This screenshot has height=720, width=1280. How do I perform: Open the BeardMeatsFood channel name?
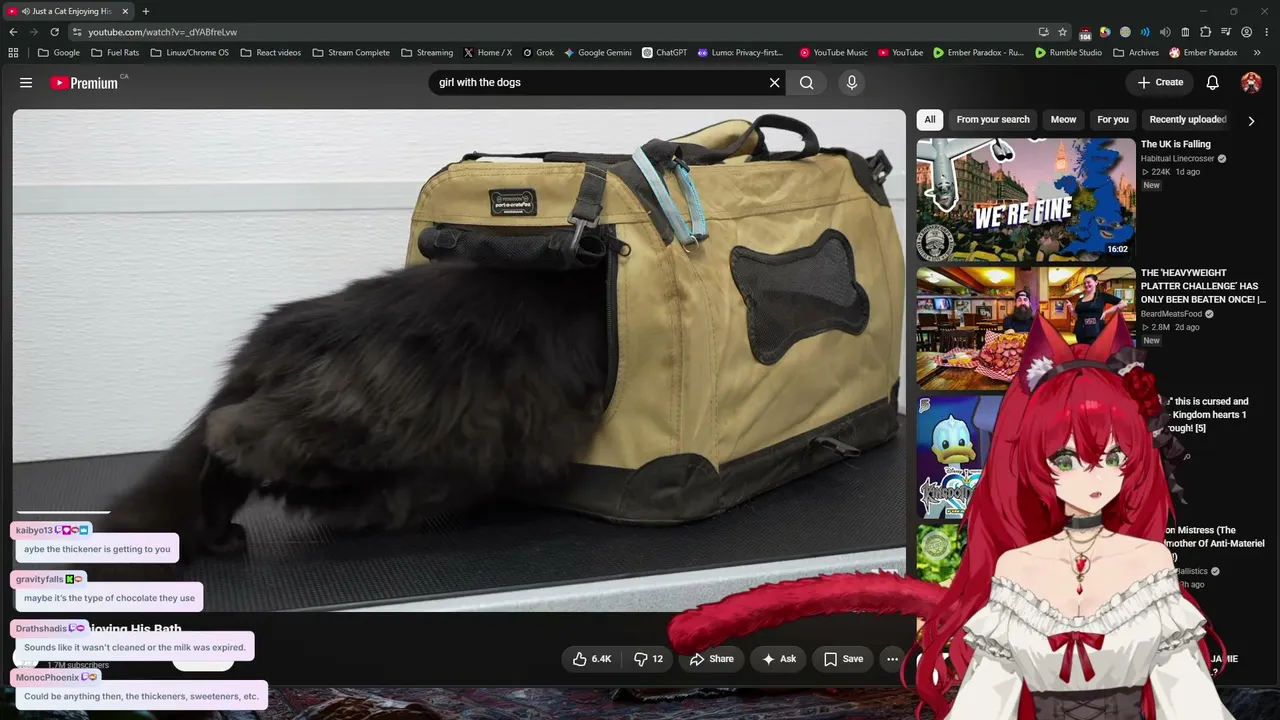[1172, 314]
